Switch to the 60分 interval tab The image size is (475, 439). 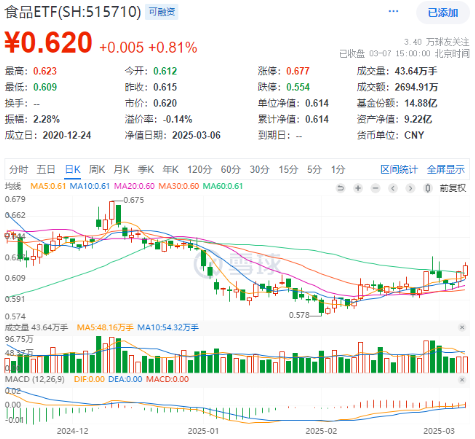[x=230, y=169]
